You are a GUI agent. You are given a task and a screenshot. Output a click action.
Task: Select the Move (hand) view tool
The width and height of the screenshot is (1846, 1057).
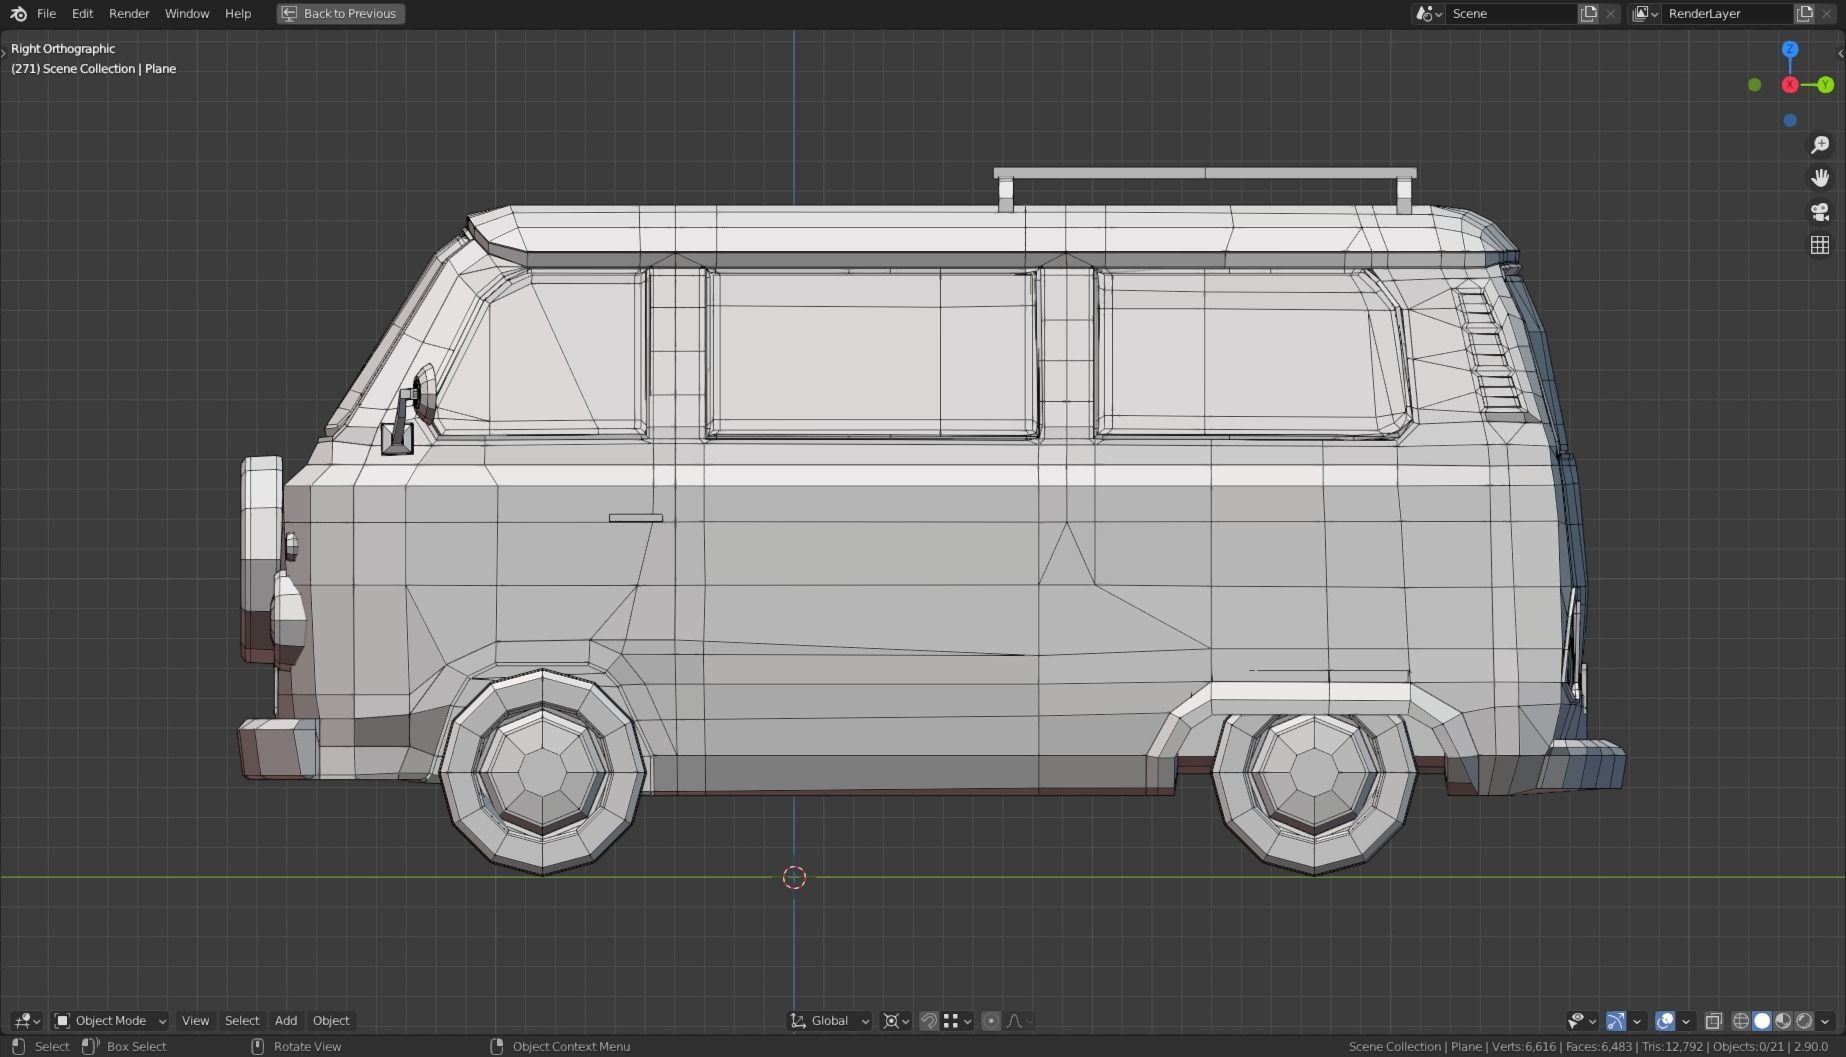pos(1820,178)
